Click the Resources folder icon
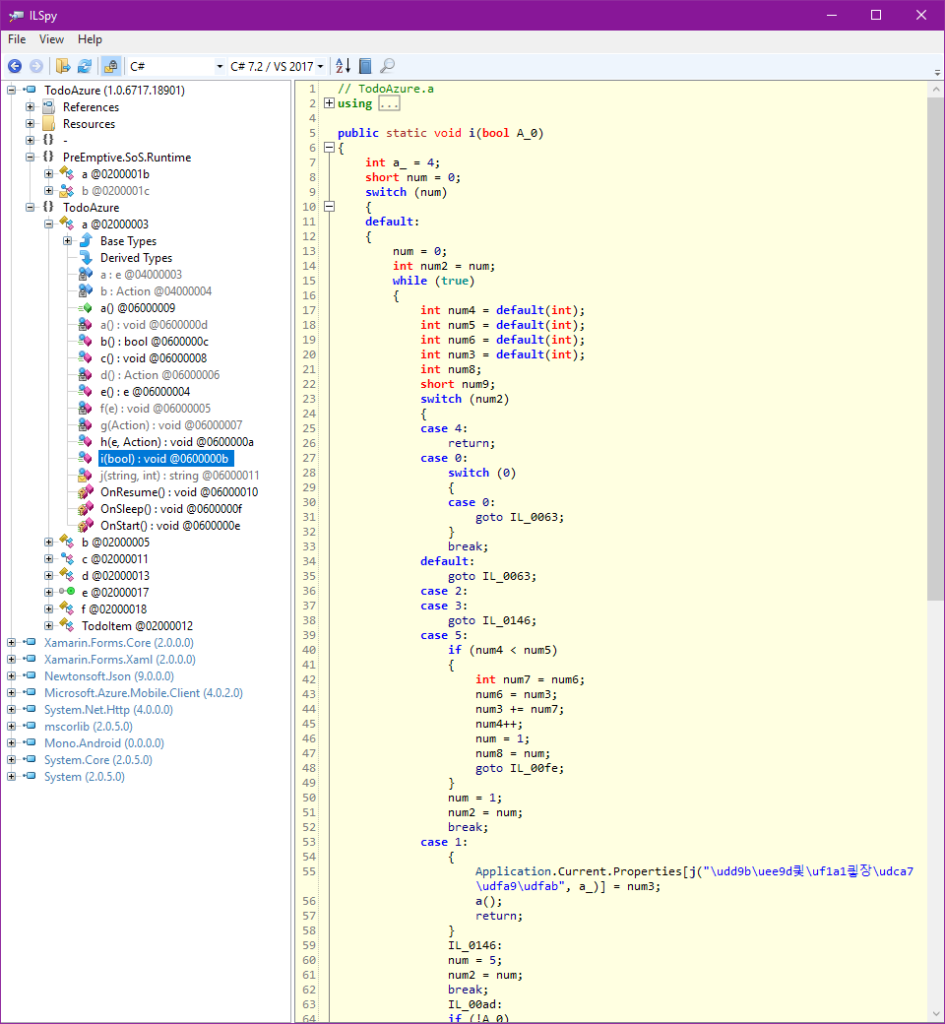 pos(49,123)
